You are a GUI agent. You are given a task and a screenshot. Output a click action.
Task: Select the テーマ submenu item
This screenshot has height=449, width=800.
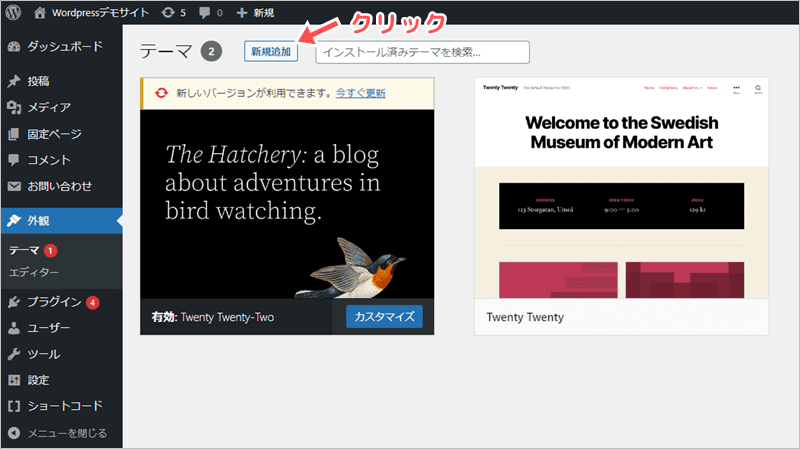pos(24,250)
